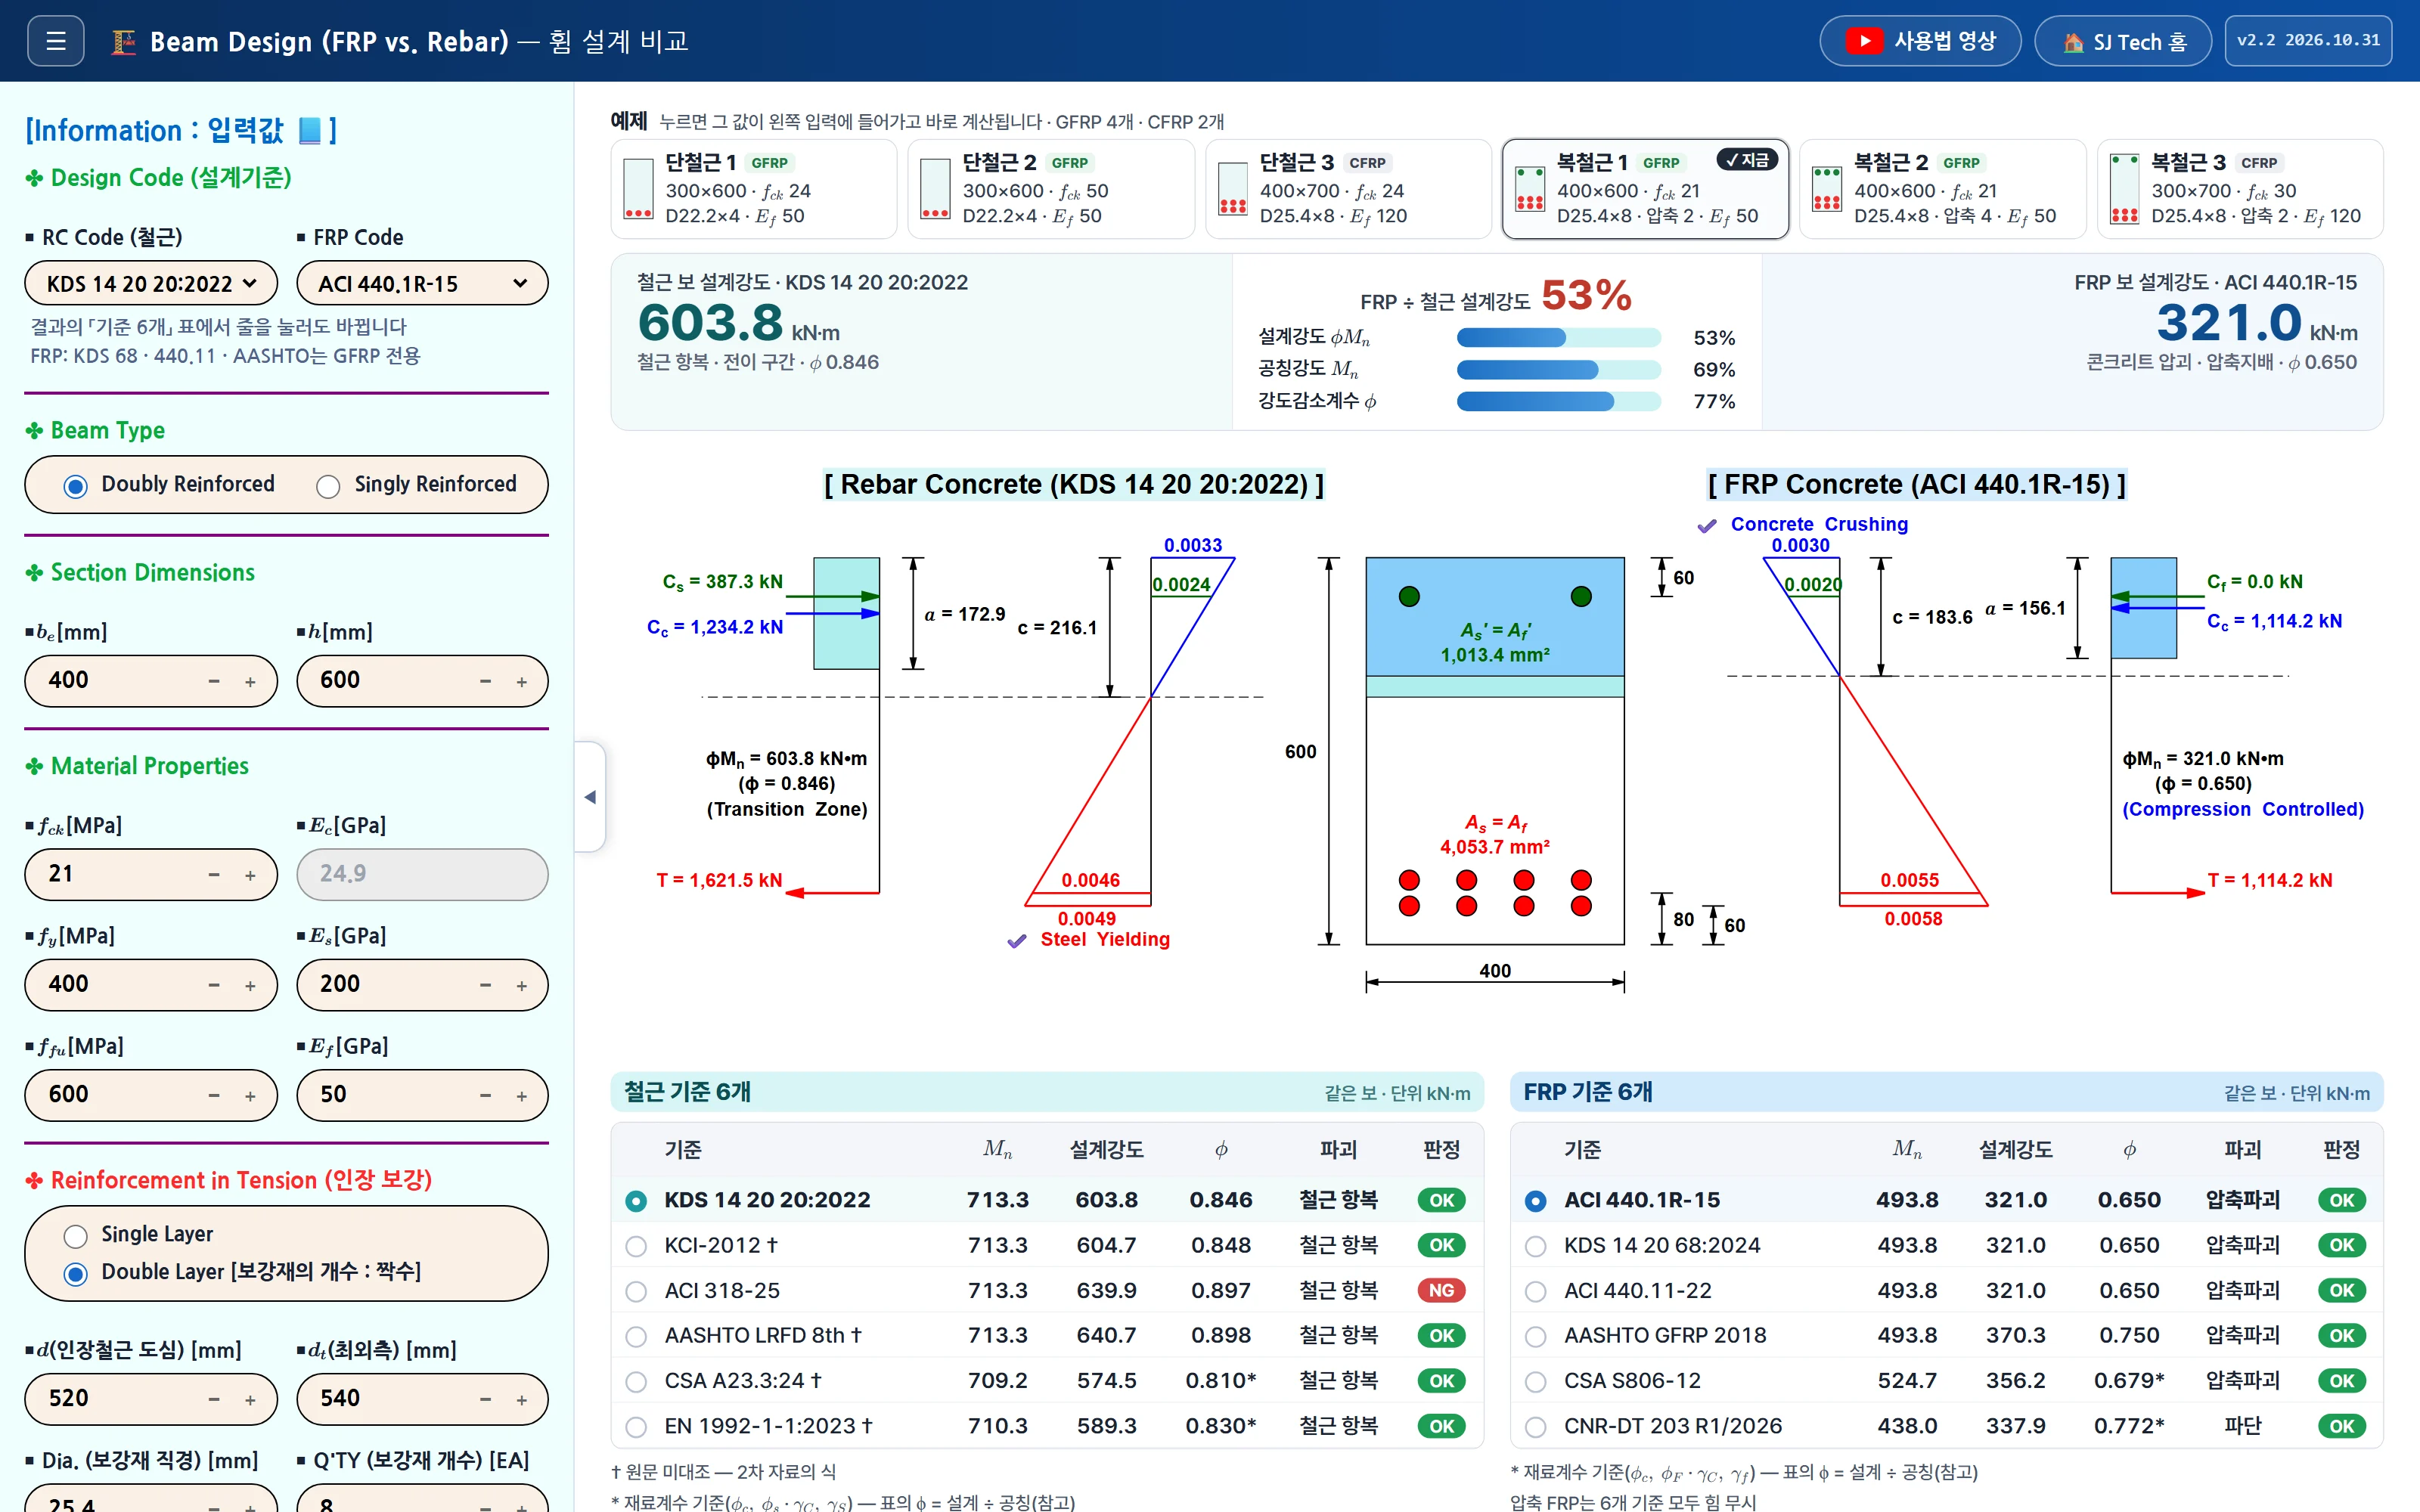Screen dimensions: 2420x1512
Task: Select CSA S806-12 row radio button
Action: point(1536,1381)
